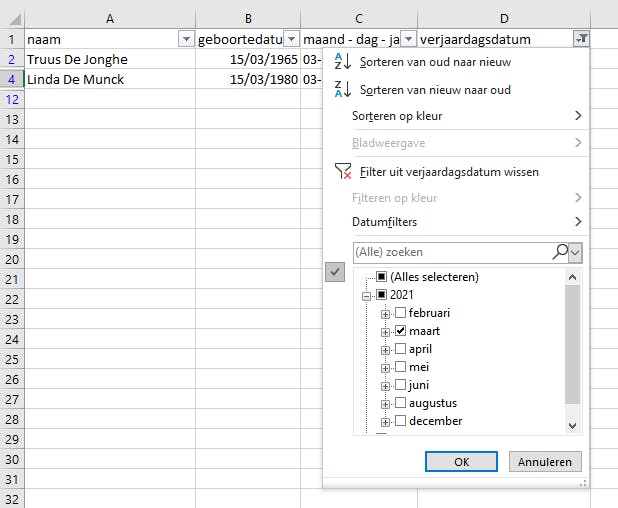Screen dimensions: 618x508
Task: Click the clear filter funnel icon
Action: click(x=342, y=171)
